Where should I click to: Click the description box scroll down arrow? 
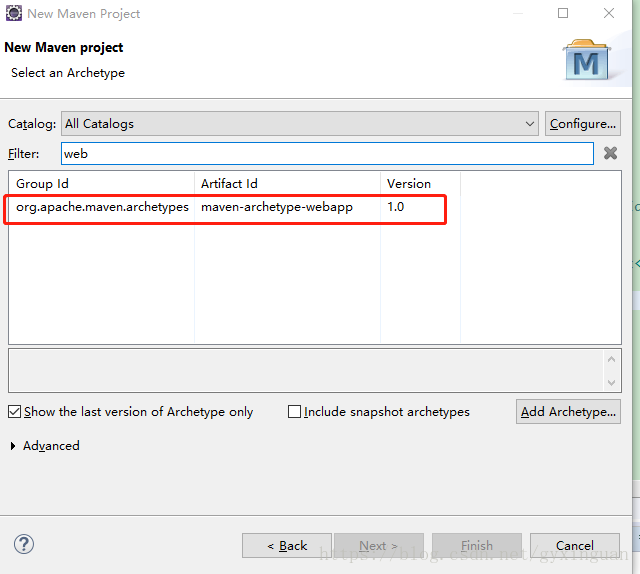pos(611,383)
